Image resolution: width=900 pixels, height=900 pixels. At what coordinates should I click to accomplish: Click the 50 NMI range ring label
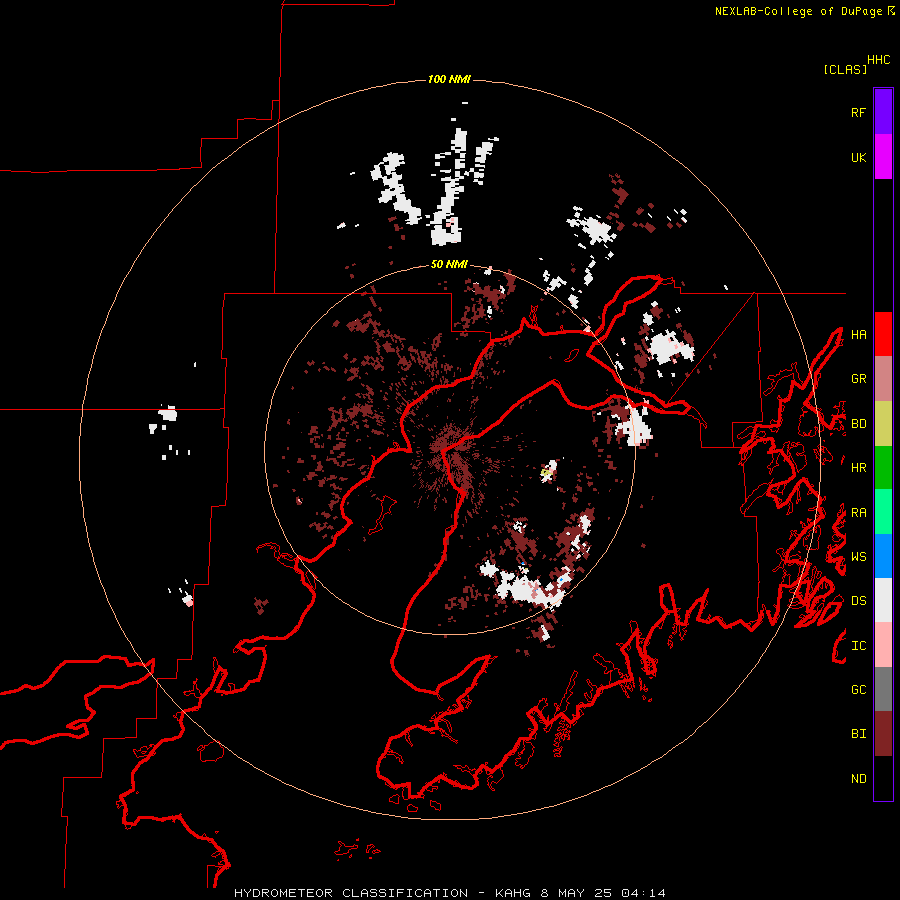point(449,264)
